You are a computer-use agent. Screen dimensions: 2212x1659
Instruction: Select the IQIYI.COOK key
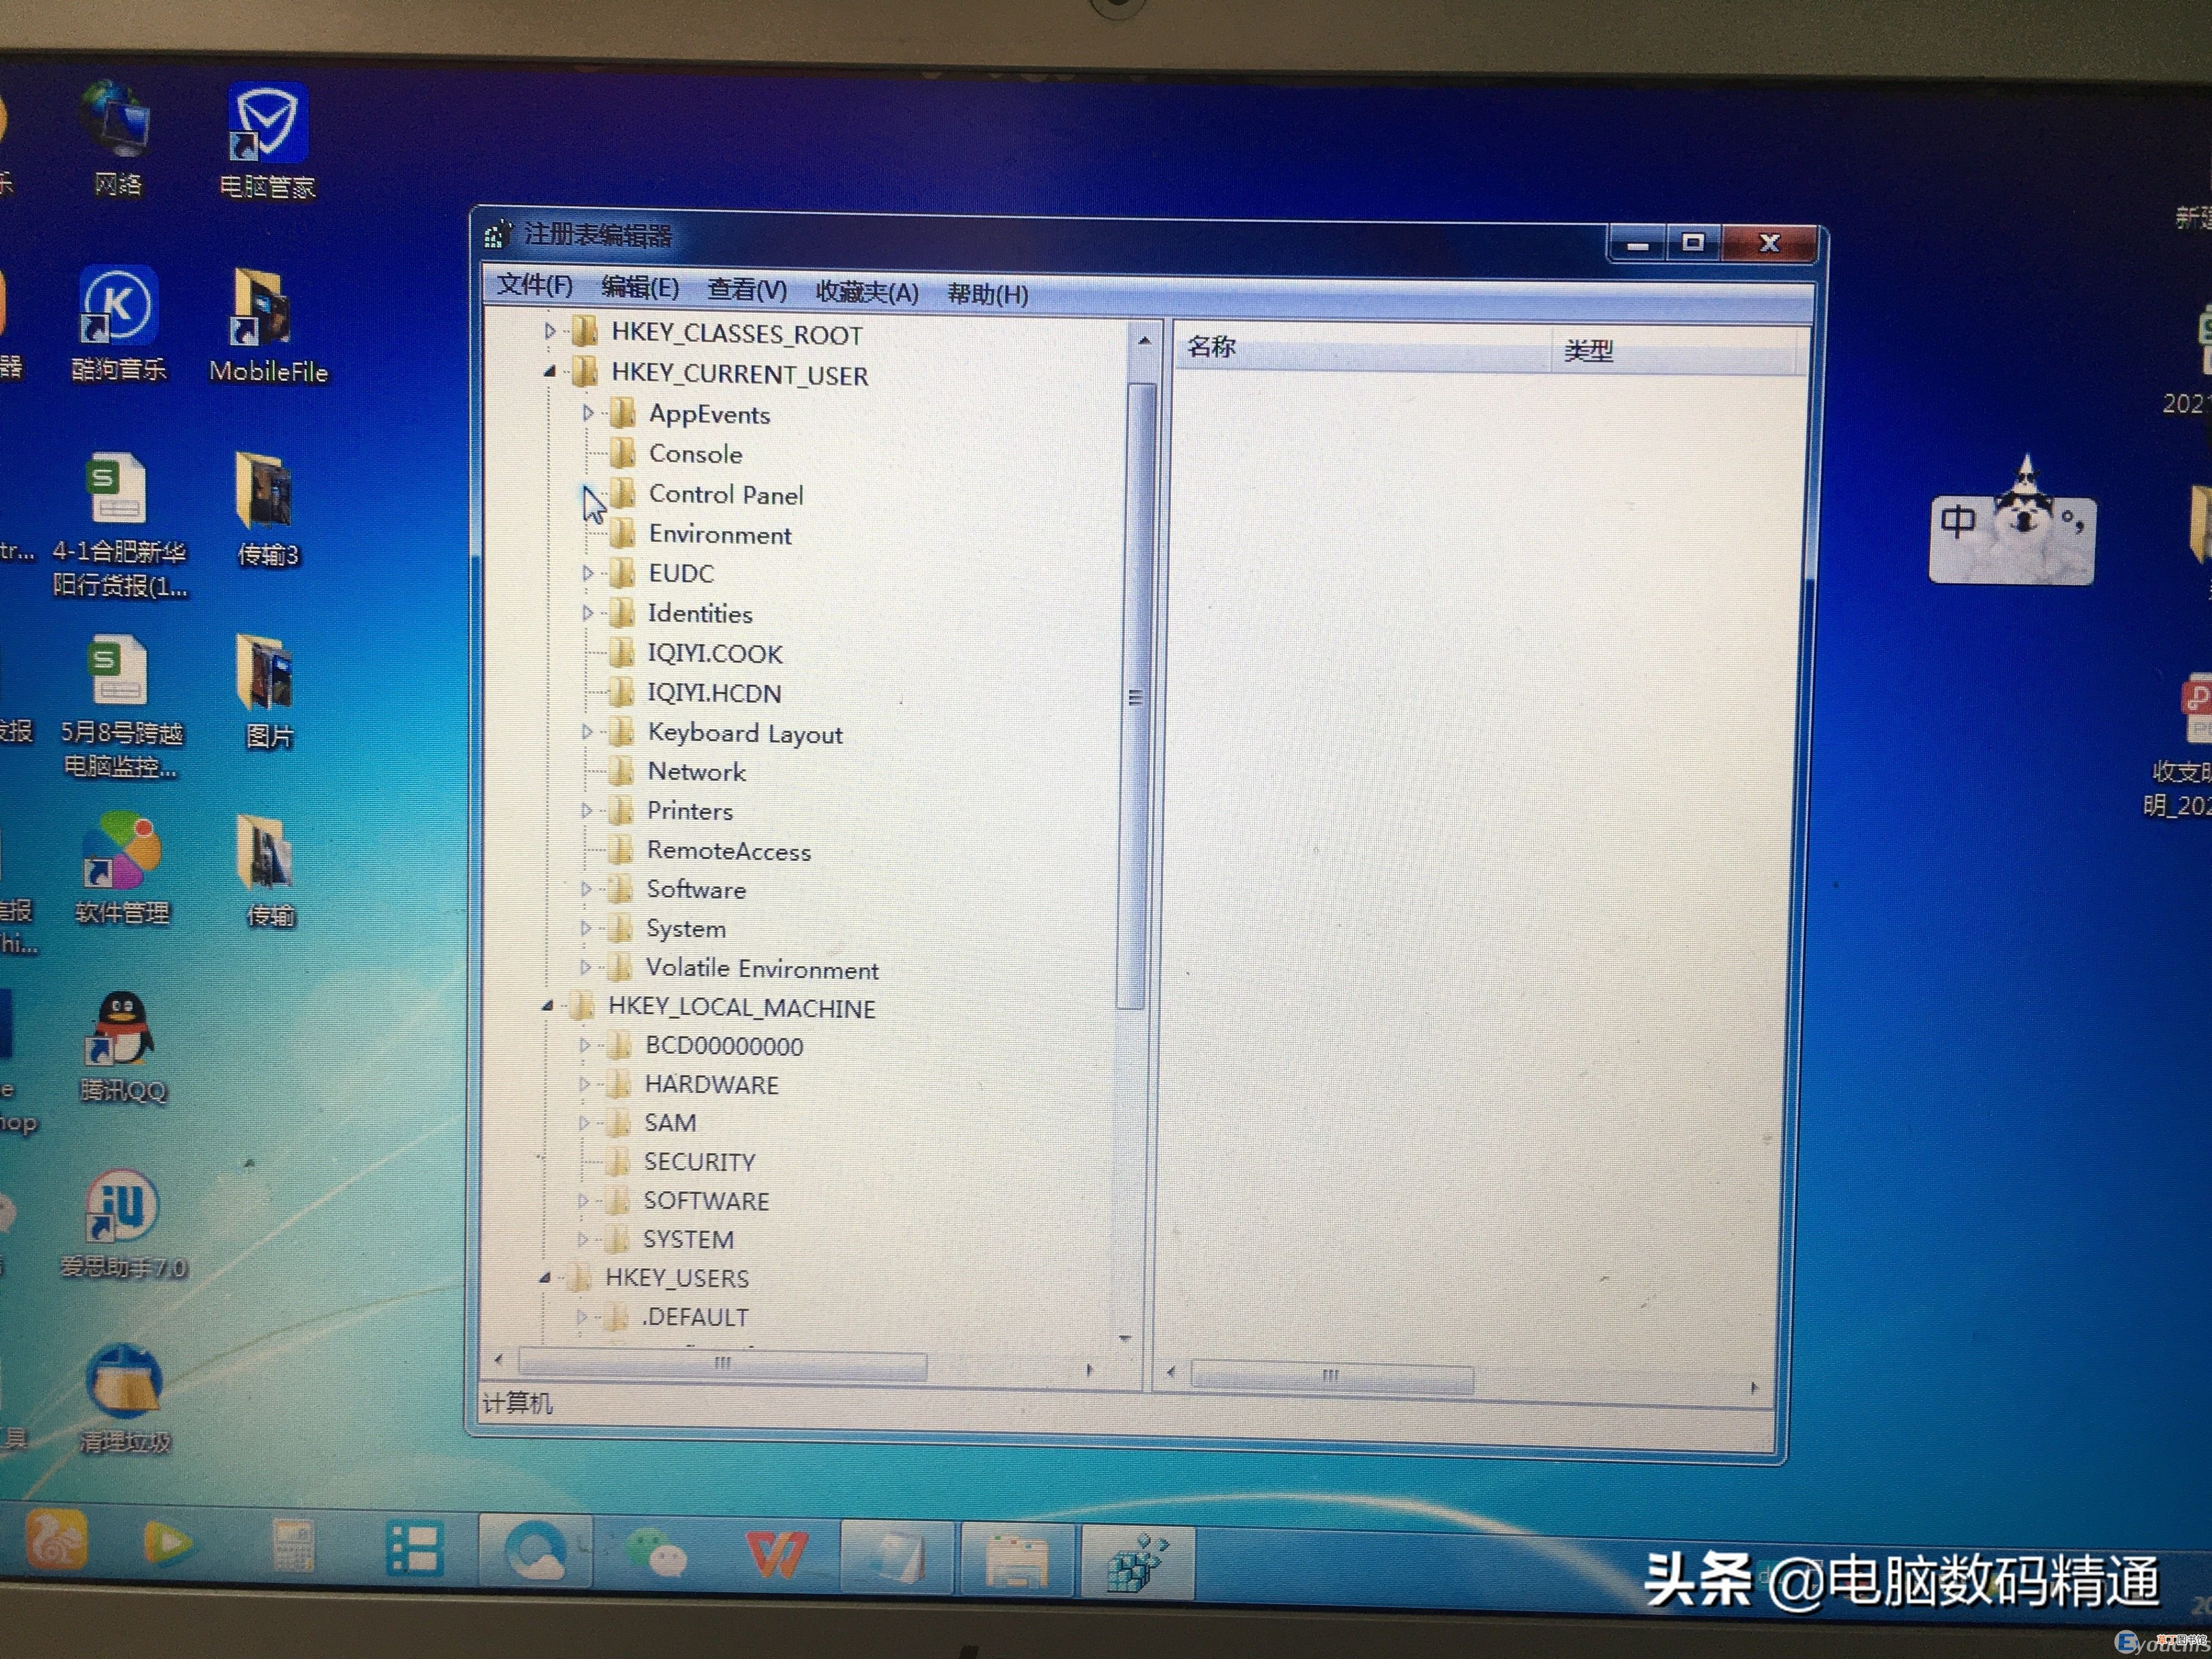pos(715,653)
